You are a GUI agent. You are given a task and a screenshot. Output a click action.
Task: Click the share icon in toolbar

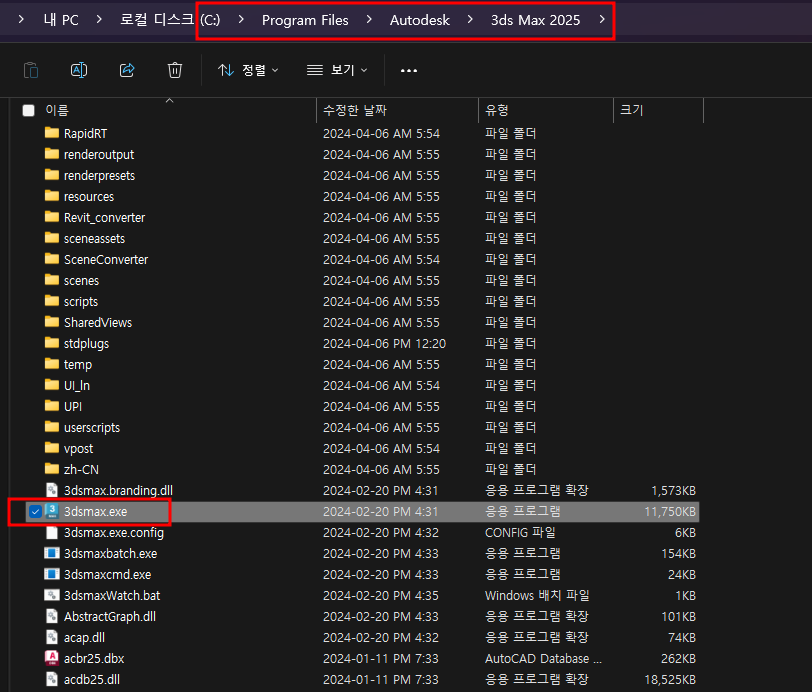(x=127, y=70)
